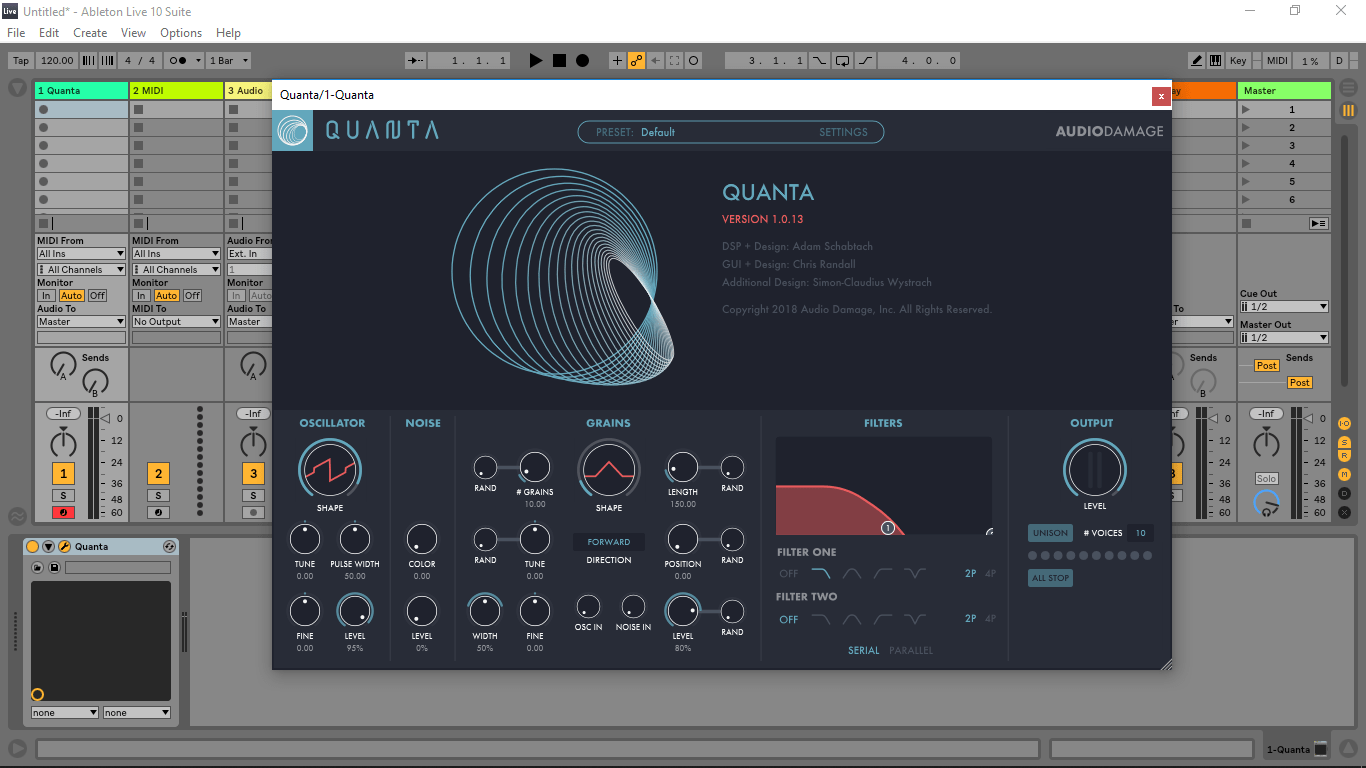Select Filter Two notch shape icon
Screen dimensions: 1366x768
coord(915,619)
